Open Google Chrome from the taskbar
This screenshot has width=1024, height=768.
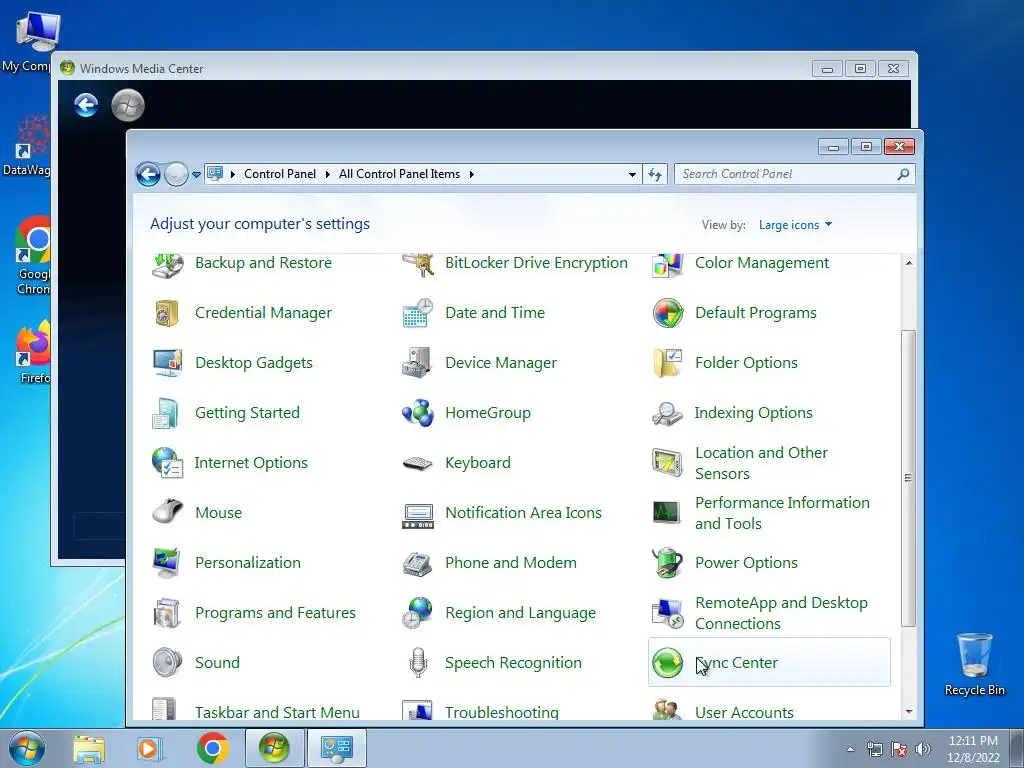click(212, 748)
